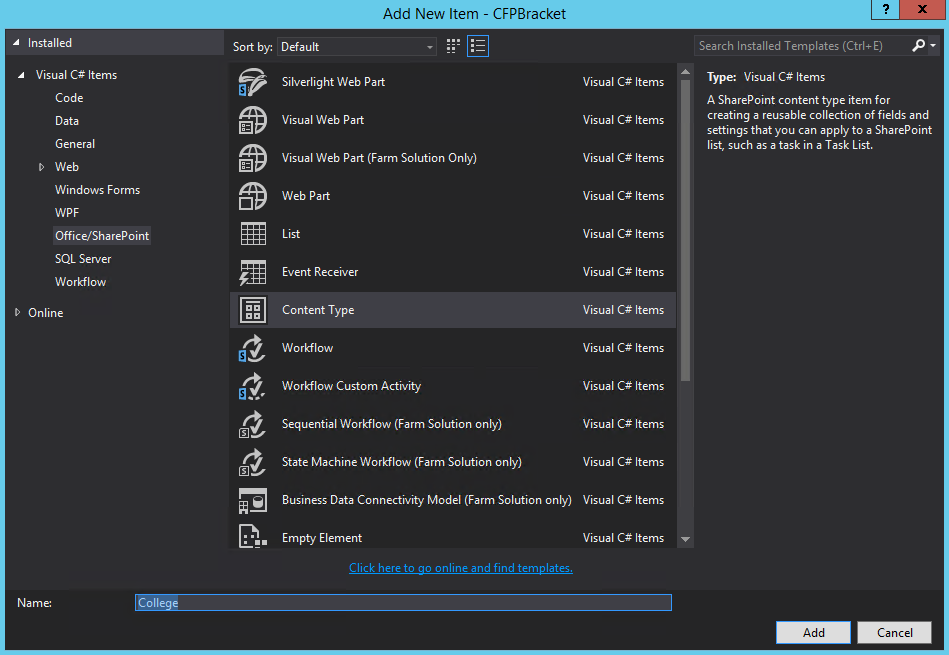949x655 pixels.
Task: Click the Search Installed Templates box
Action: tap(802, 46)
